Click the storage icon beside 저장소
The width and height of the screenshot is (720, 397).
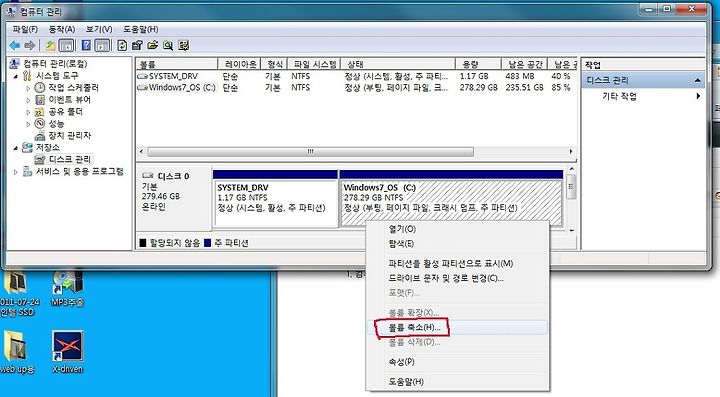point(28,147)
